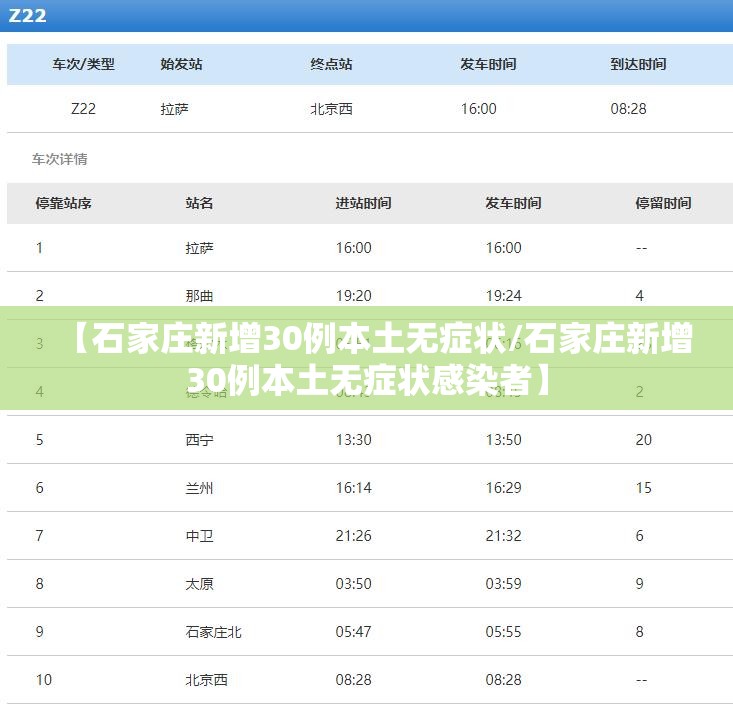Select stop number 9 in the 停靠站序 column
Image resolution: width=733 pixels, height=717 pixels.
[x=40, y=632]
